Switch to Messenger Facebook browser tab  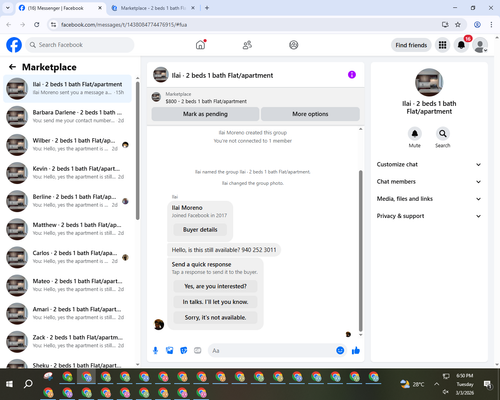tap(60, 8)
